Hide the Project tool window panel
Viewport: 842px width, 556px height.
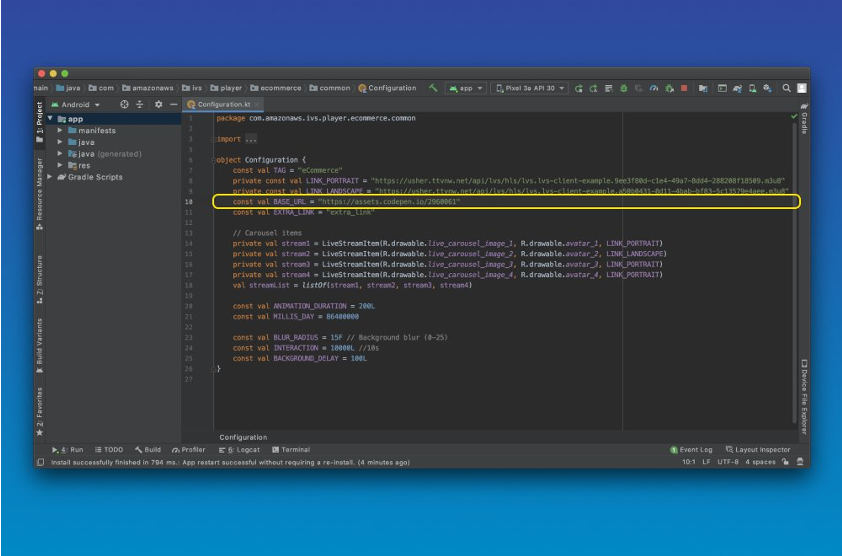(174, 104)
